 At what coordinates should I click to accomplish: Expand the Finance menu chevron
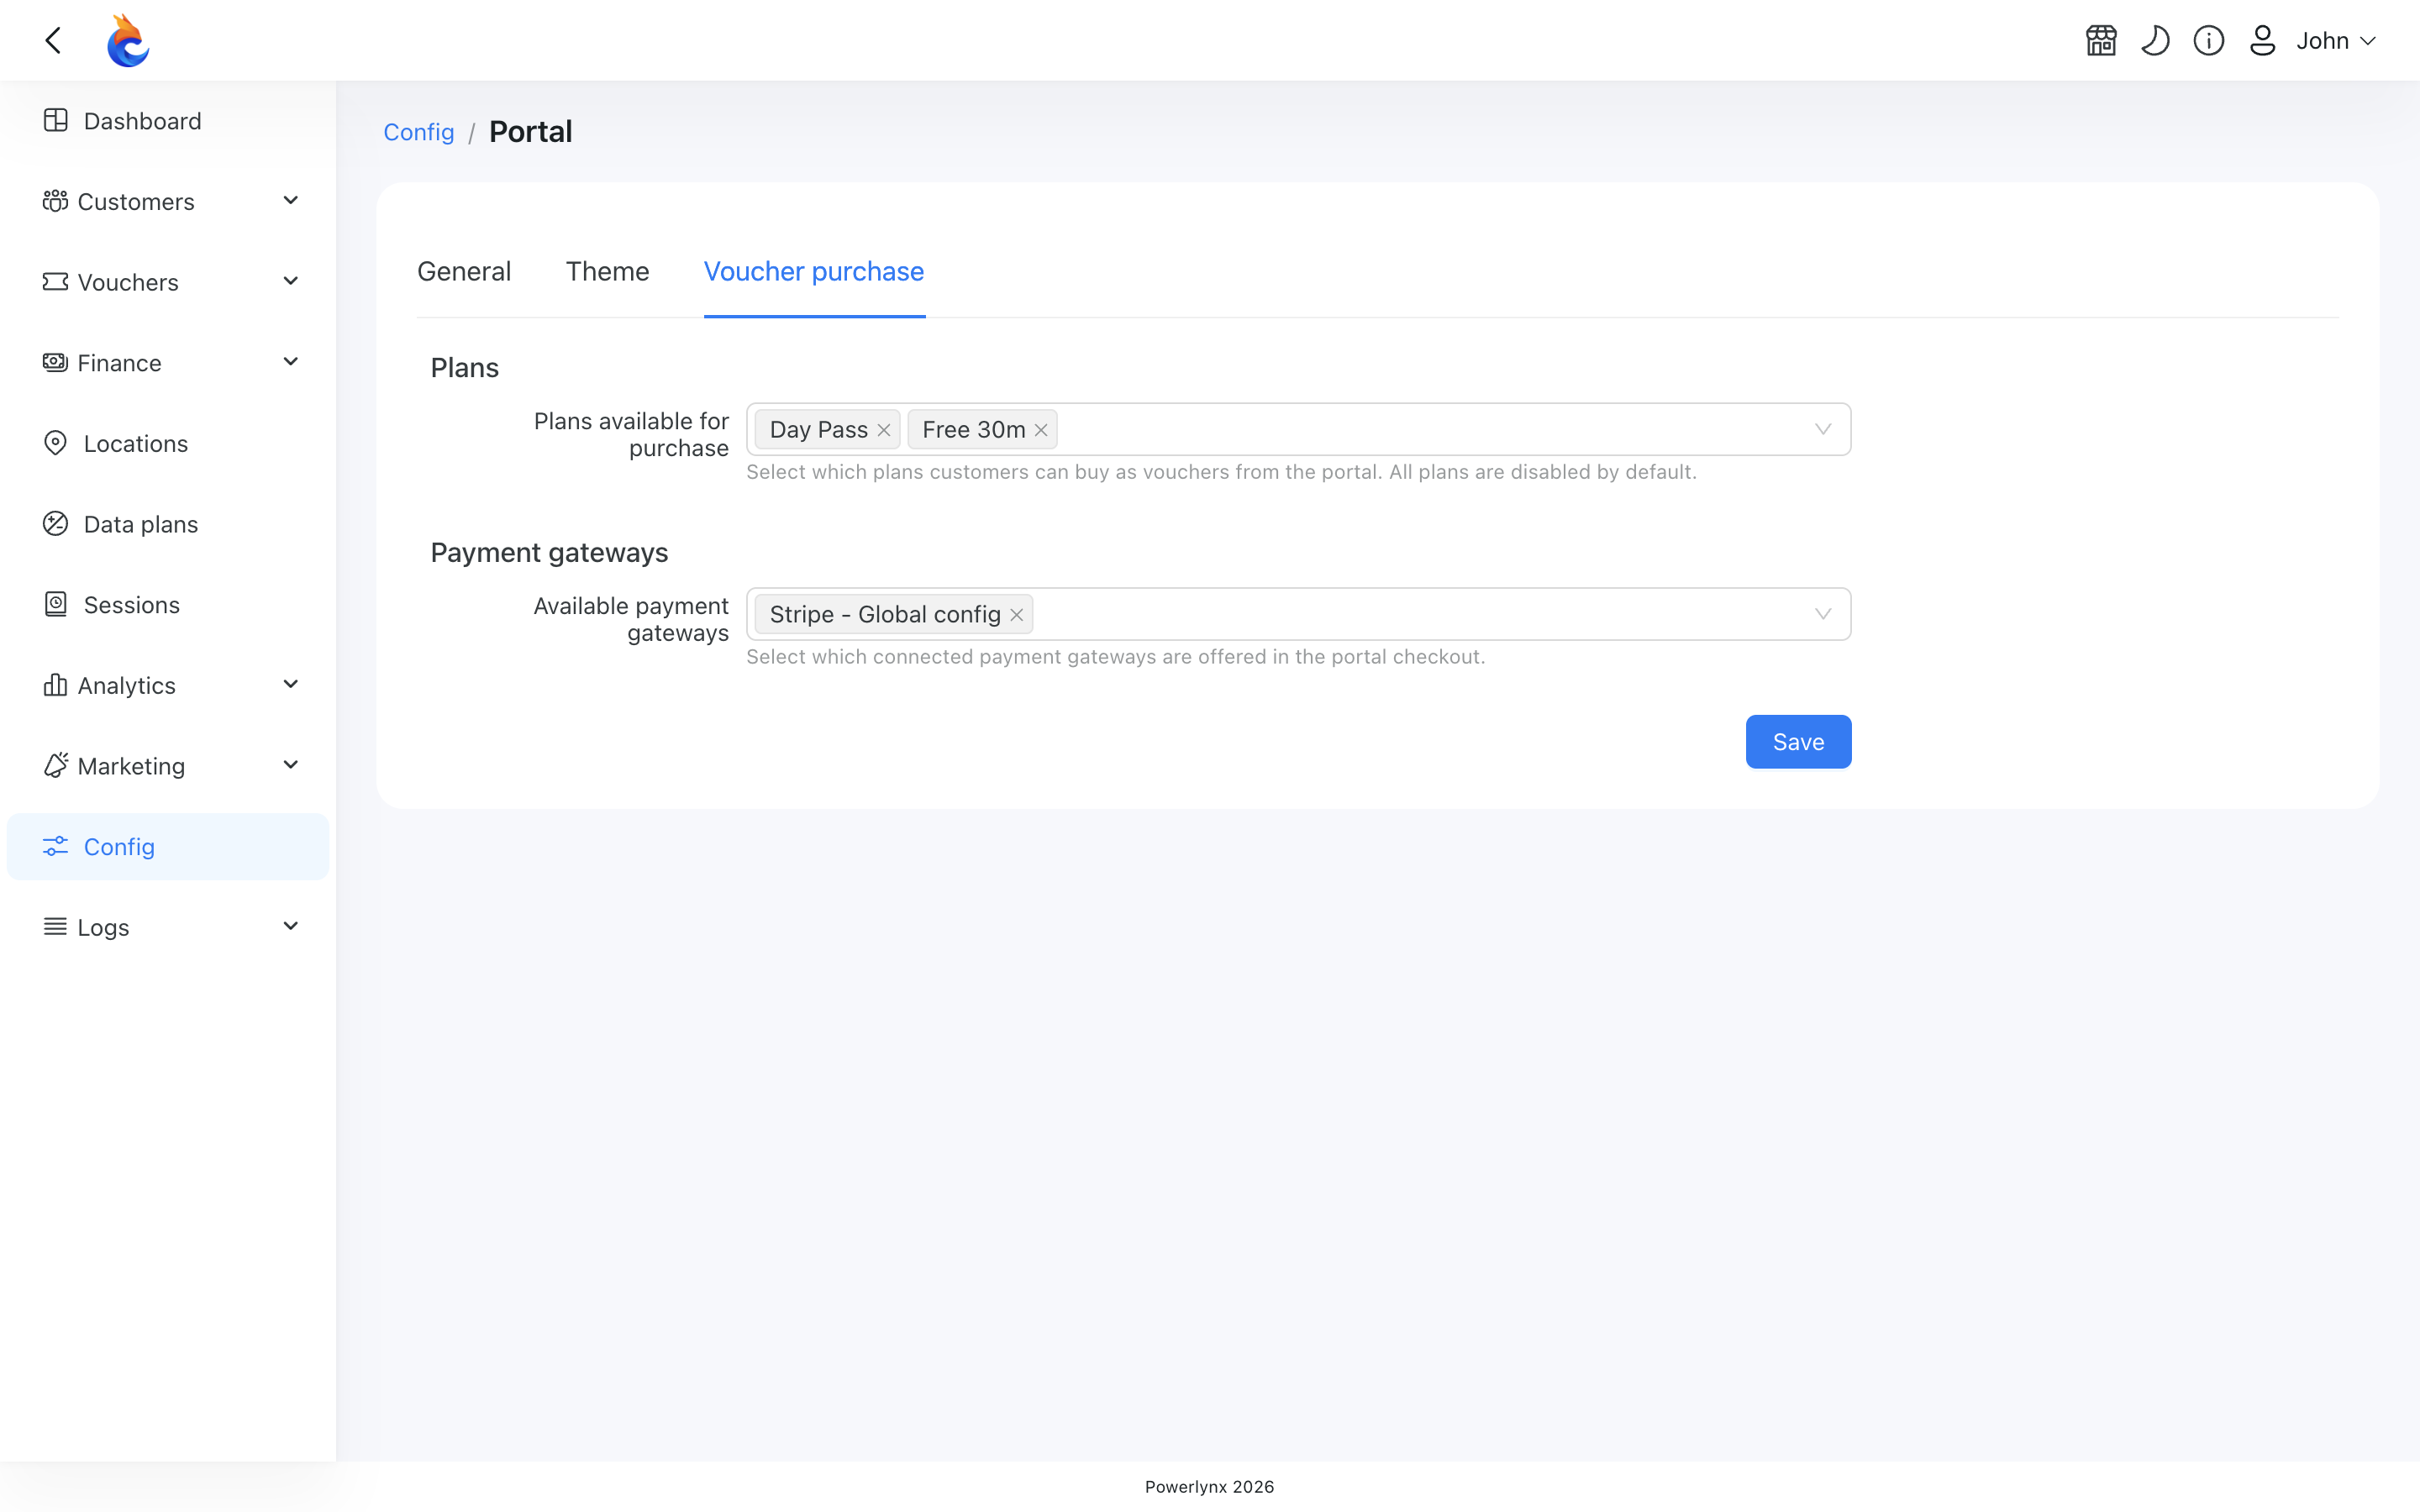(x=291, y=362)
